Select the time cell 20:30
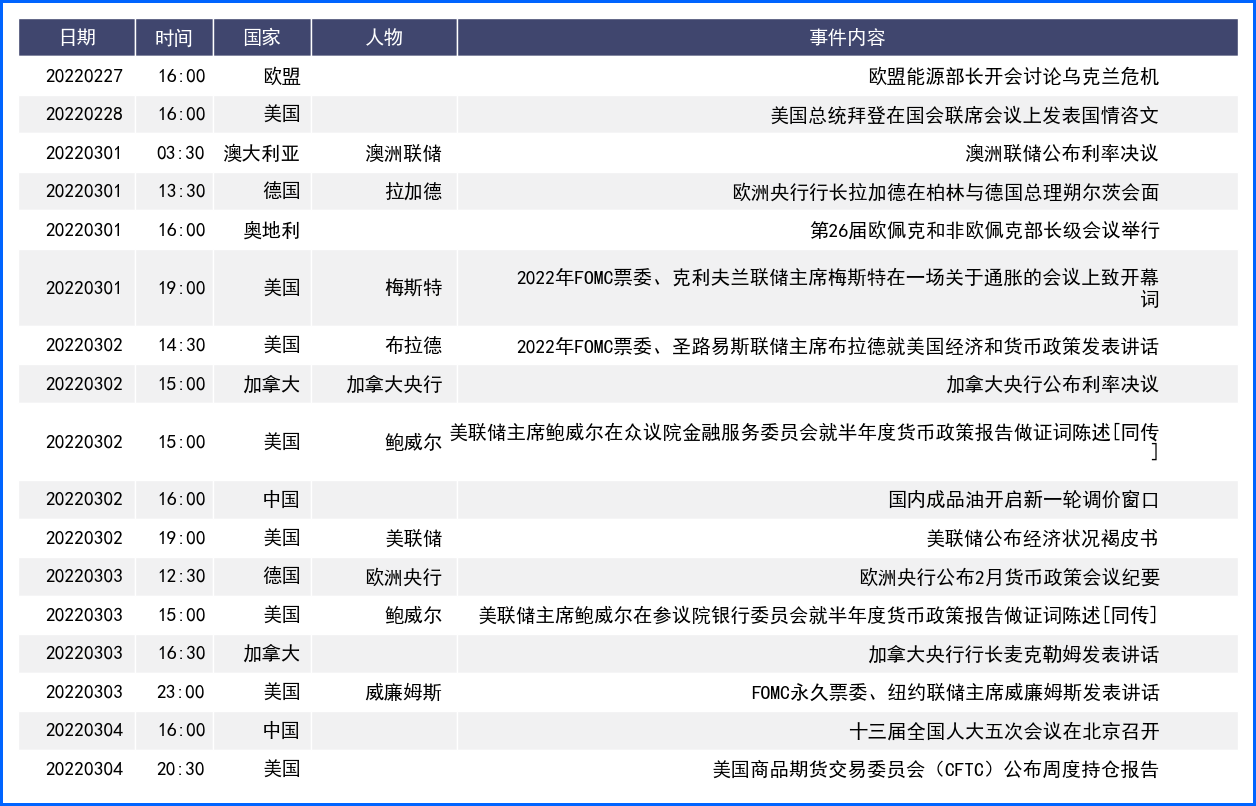This screenshot has height=806, width=1256. coord(181,769)
